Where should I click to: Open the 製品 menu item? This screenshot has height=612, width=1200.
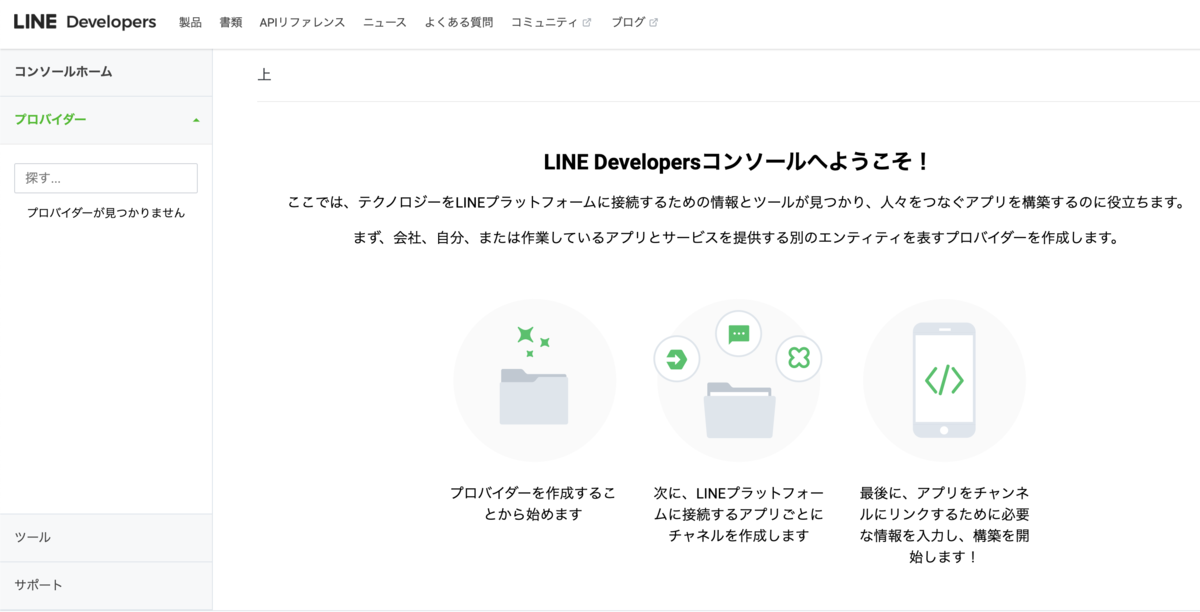190,22
